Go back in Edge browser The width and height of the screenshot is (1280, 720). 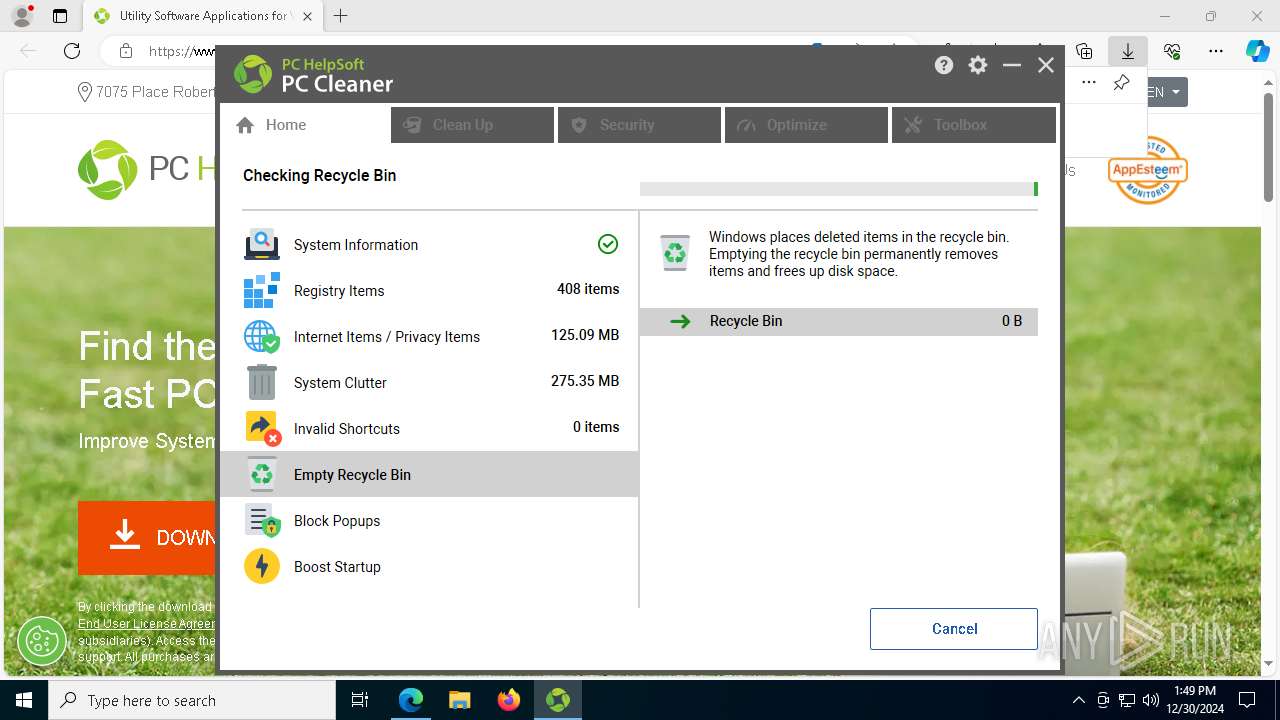(28, 51)
